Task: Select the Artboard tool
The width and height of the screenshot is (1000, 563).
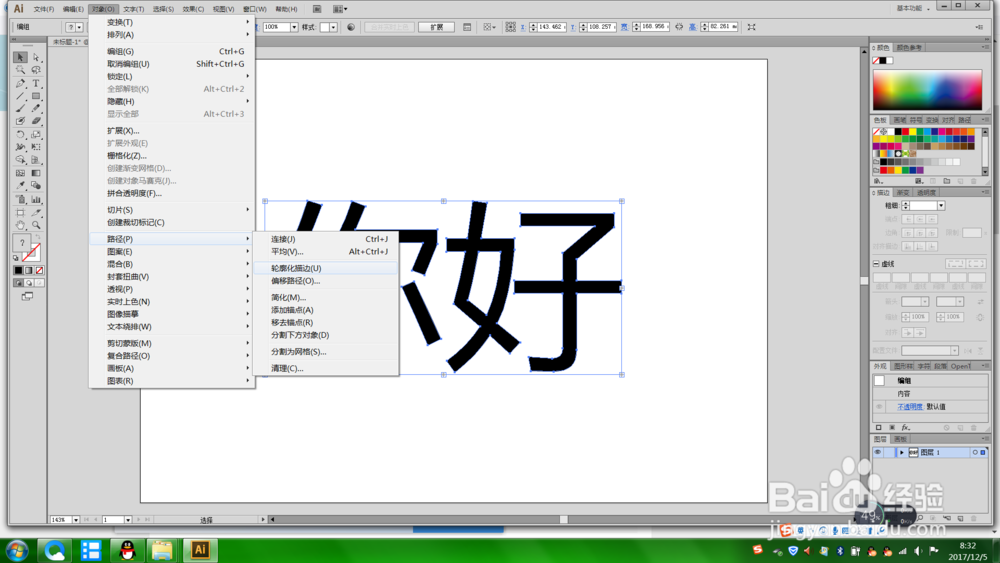Action: pos(20,212)
